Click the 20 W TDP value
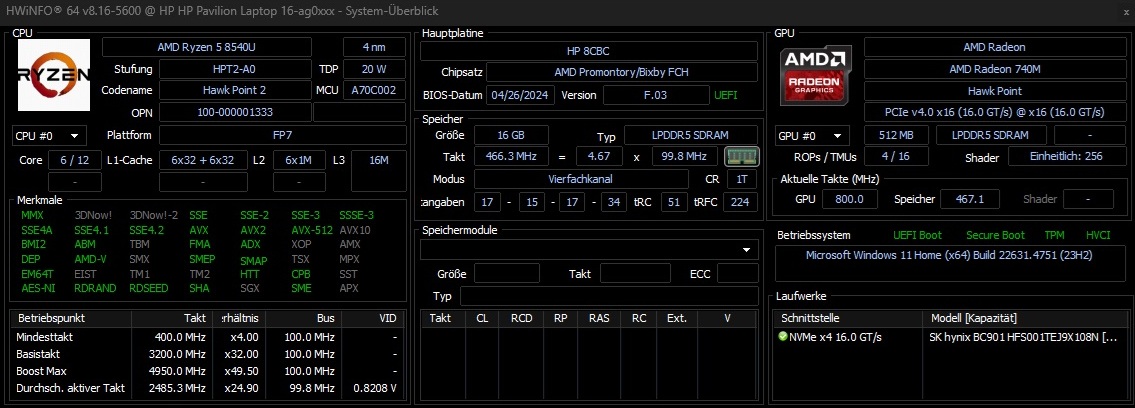 (374, 69)
